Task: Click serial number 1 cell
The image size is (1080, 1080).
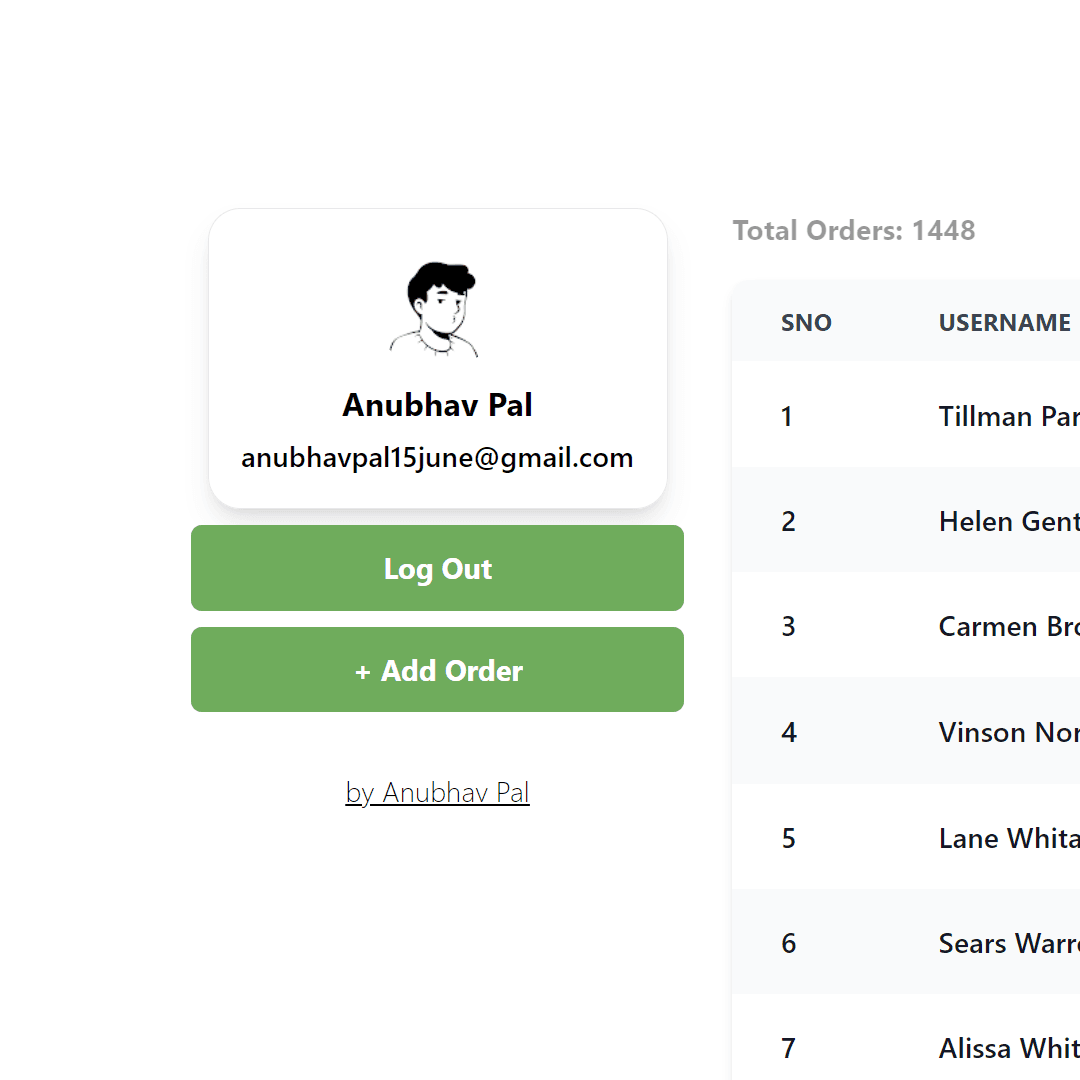Action: (x=787, y=417)
